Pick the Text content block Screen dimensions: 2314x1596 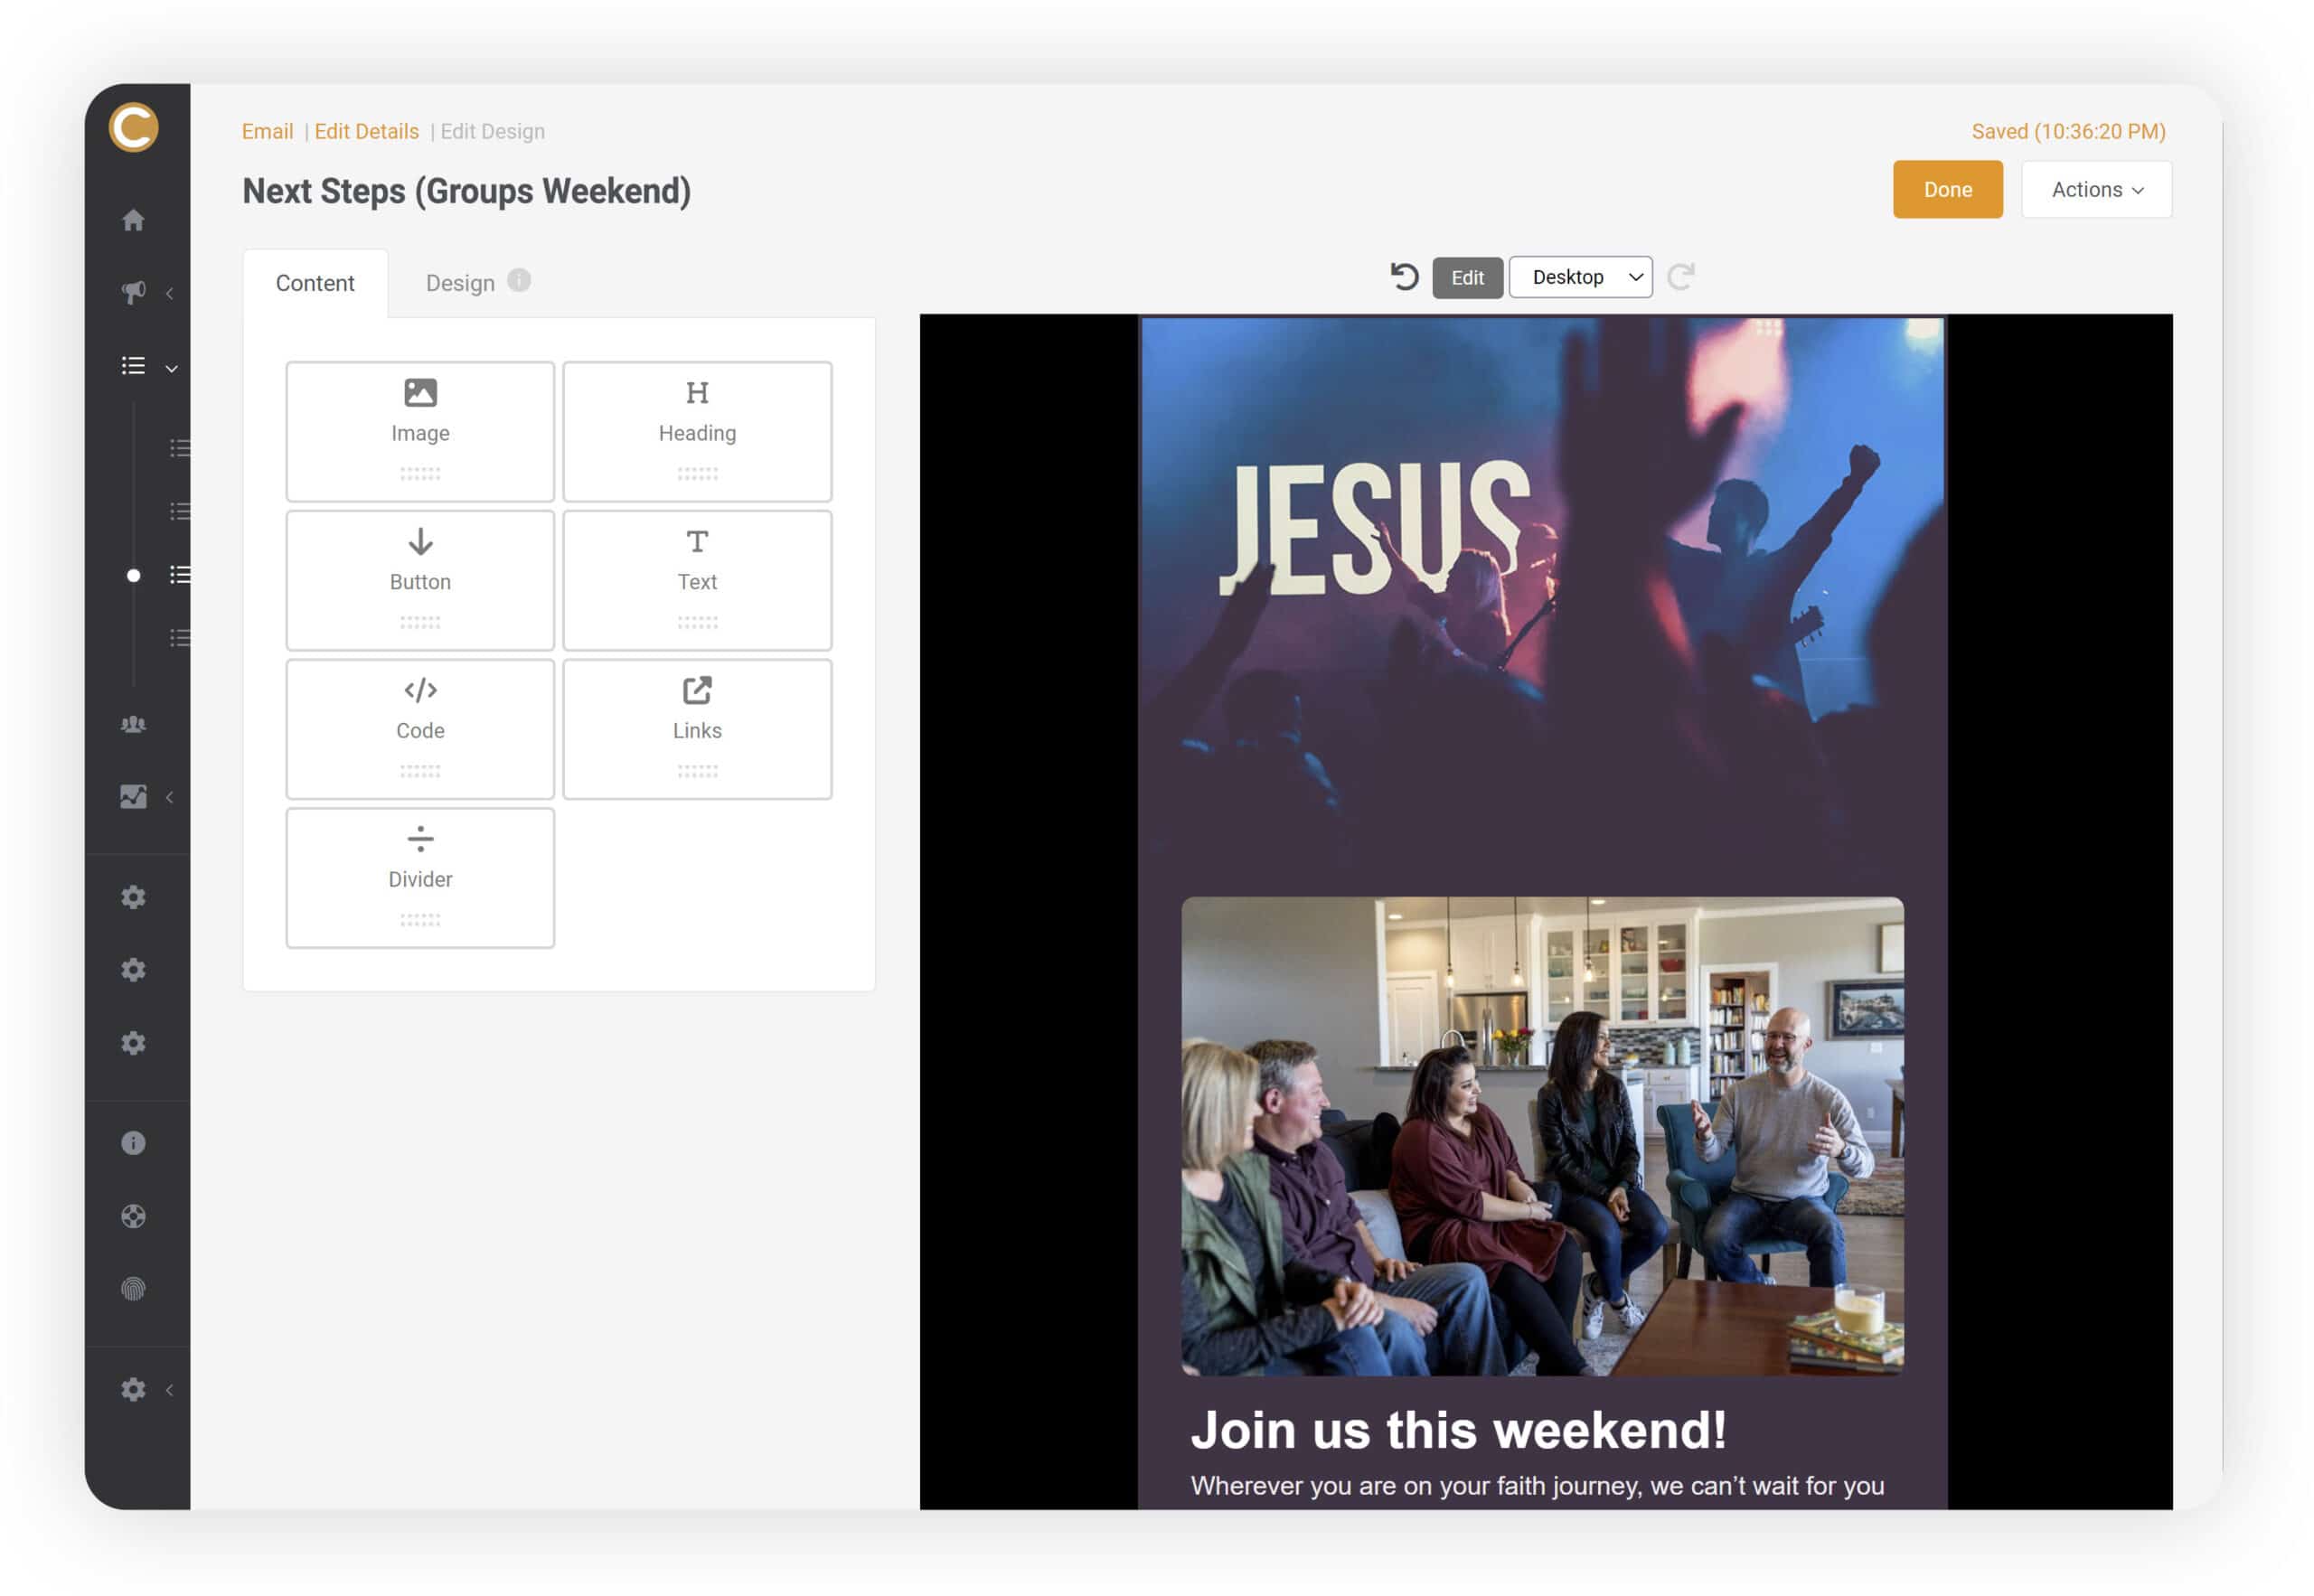tap(698, 581)
